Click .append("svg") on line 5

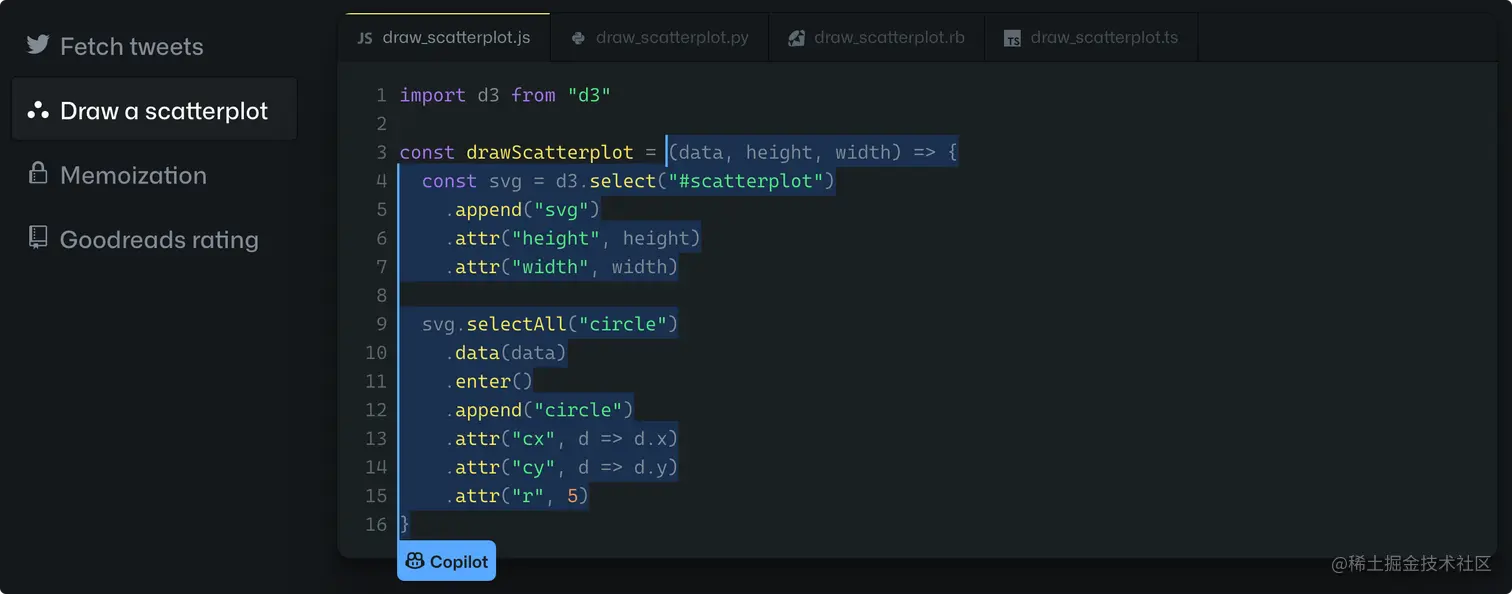point(522,210)
